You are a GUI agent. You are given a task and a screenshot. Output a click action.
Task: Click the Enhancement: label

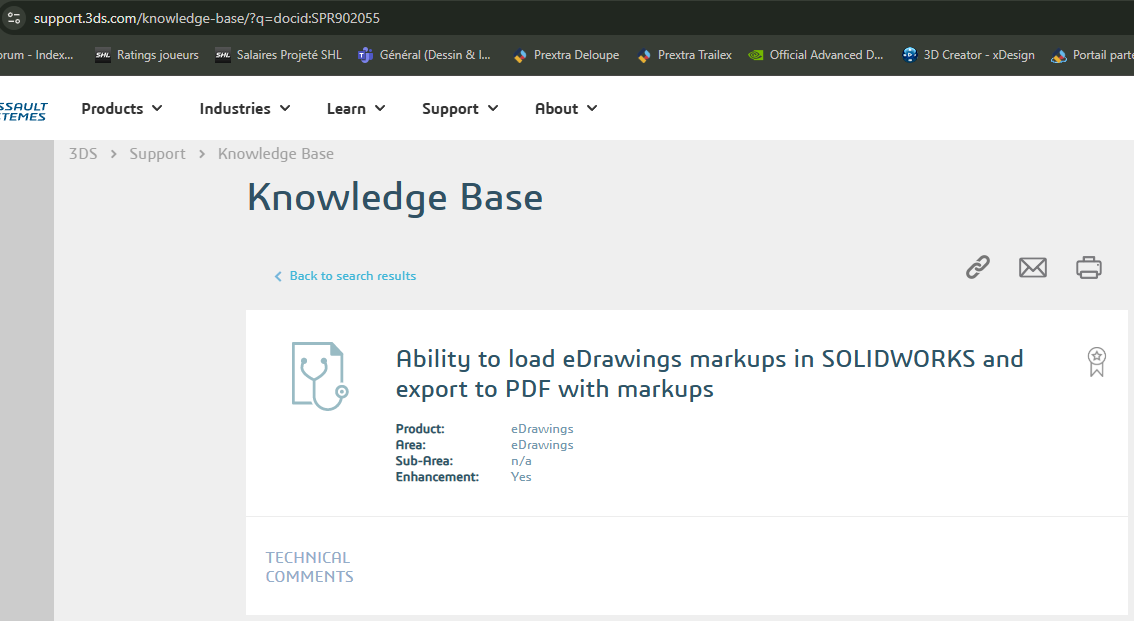coord(437,476)
